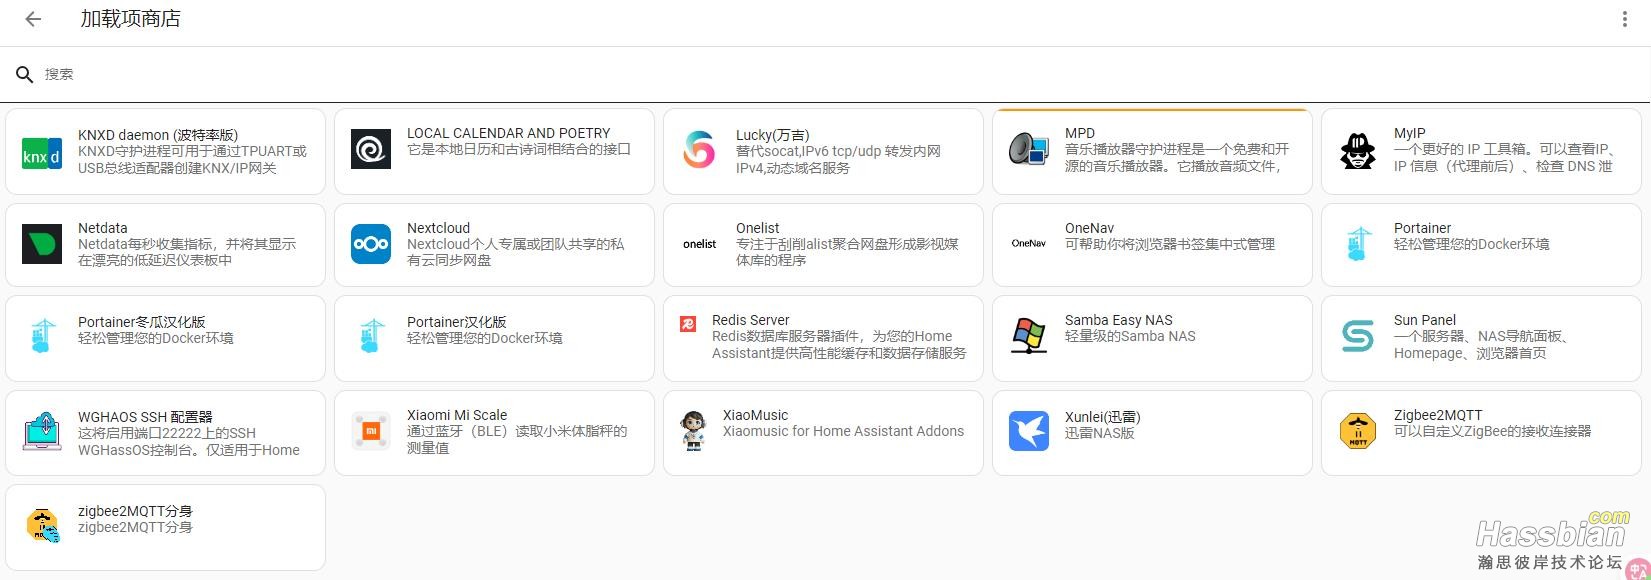Screen dimensions: 1651x580
Task: Open the Netdata add-on title
Action: coord(102,228)
